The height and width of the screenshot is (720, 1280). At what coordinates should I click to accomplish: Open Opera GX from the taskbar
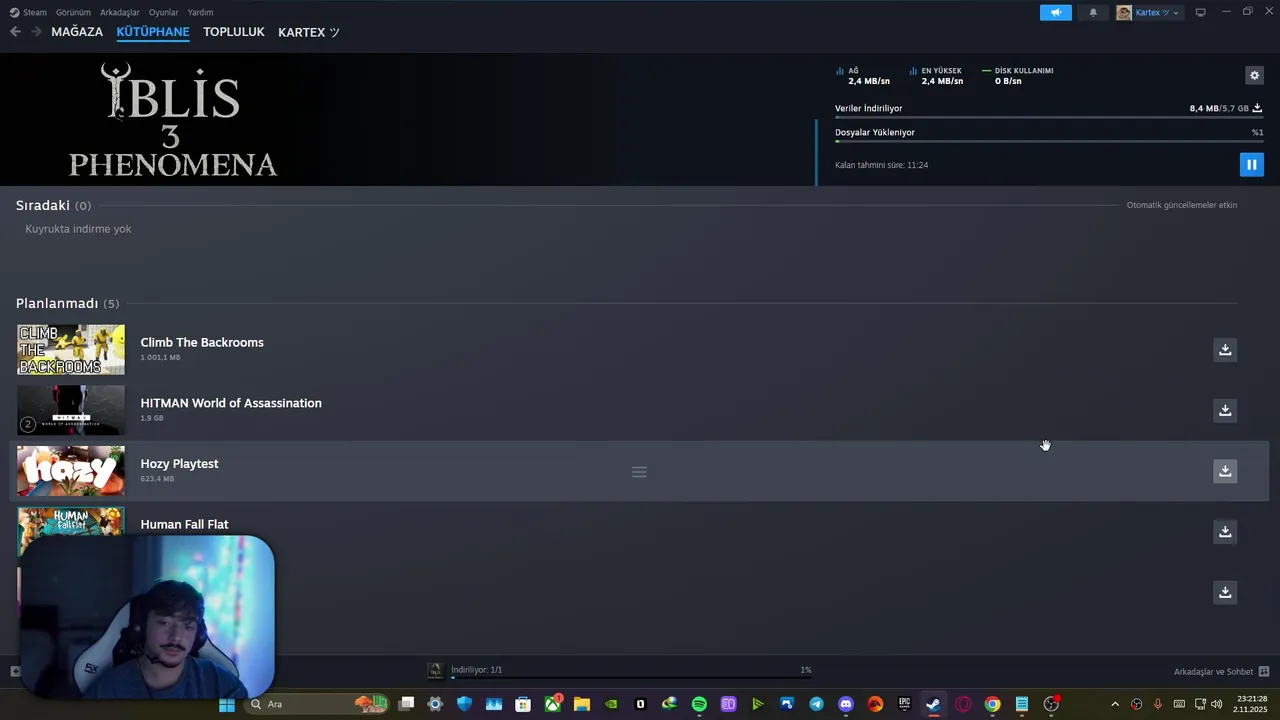[x=963, y=704]
